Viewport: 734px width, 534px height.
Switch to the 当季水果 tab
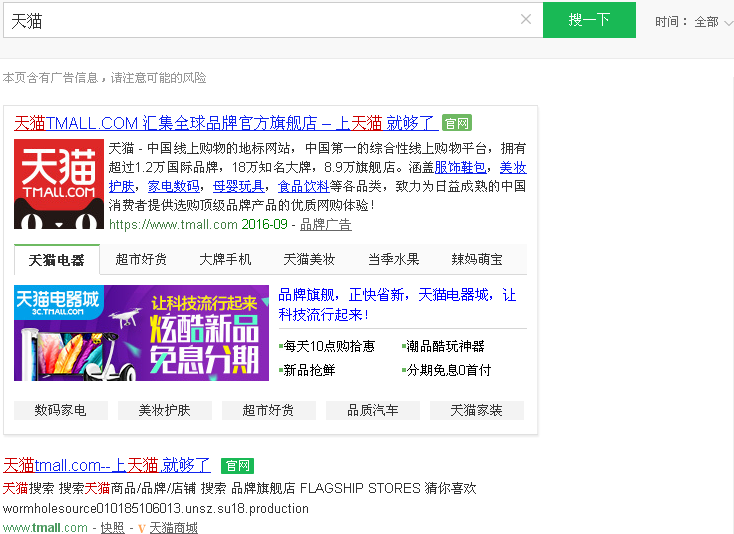(x=393, y=259)
